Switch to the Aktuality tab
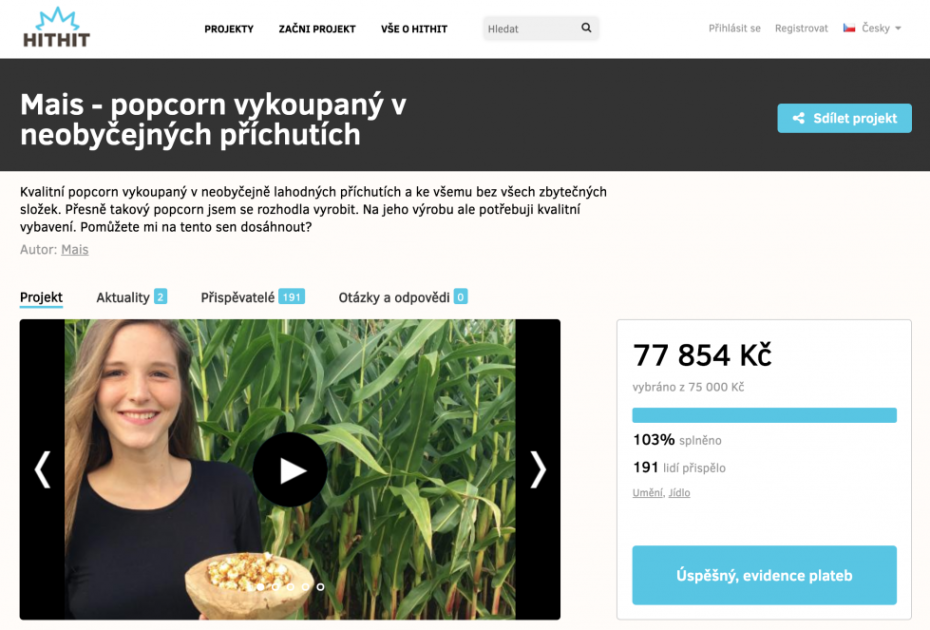930x630 pixels. click(x=132, y=297)
